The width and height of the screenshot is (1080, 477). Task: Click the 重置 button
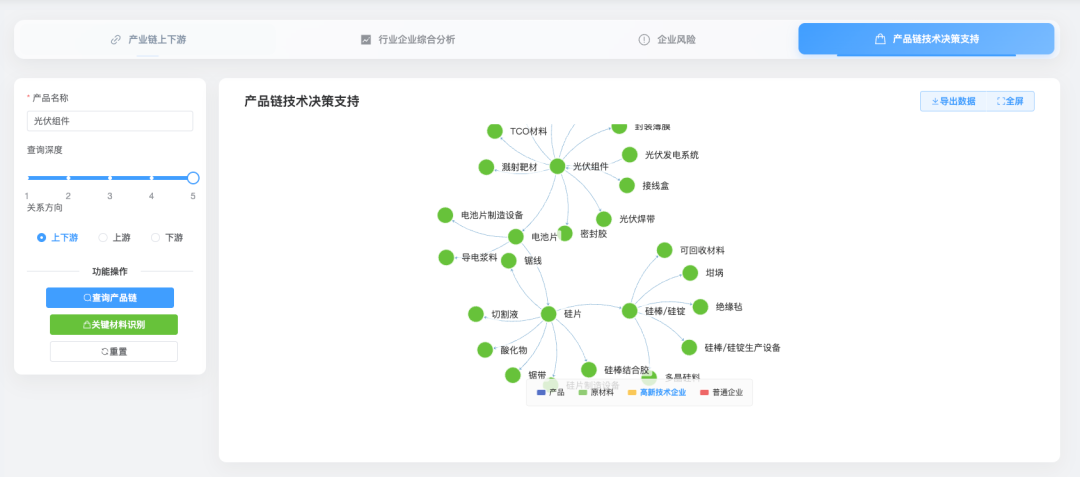(x=114, y=351)
